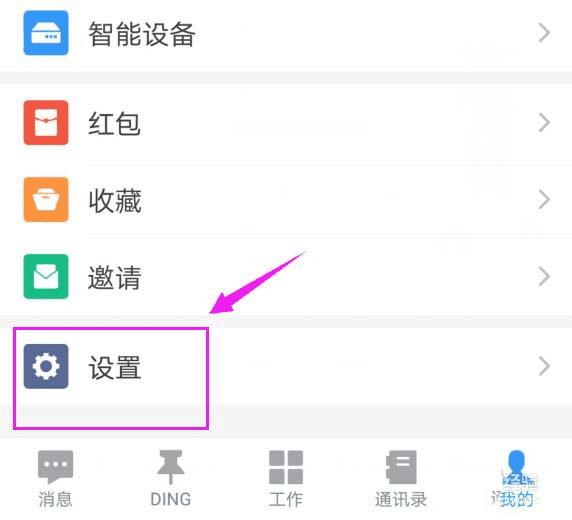Expand the 邀请 row chevron

(544, 276)
